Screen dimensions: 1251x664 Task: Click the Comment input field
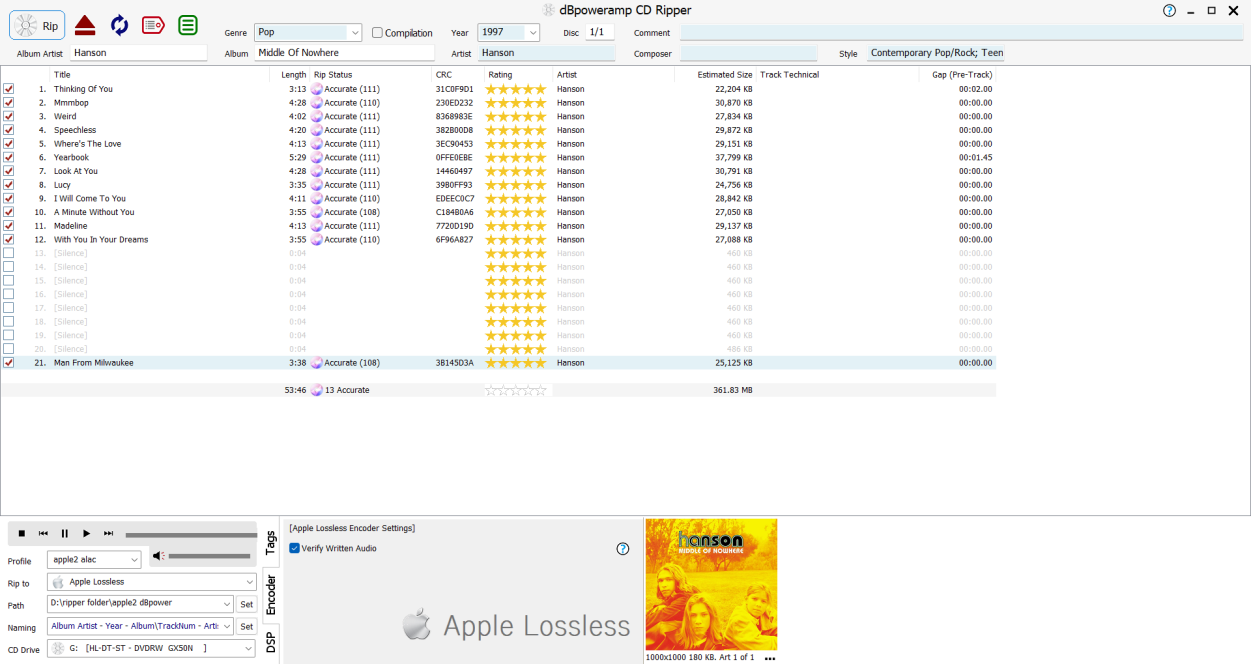pyautogui.click(x=963, y=33)
